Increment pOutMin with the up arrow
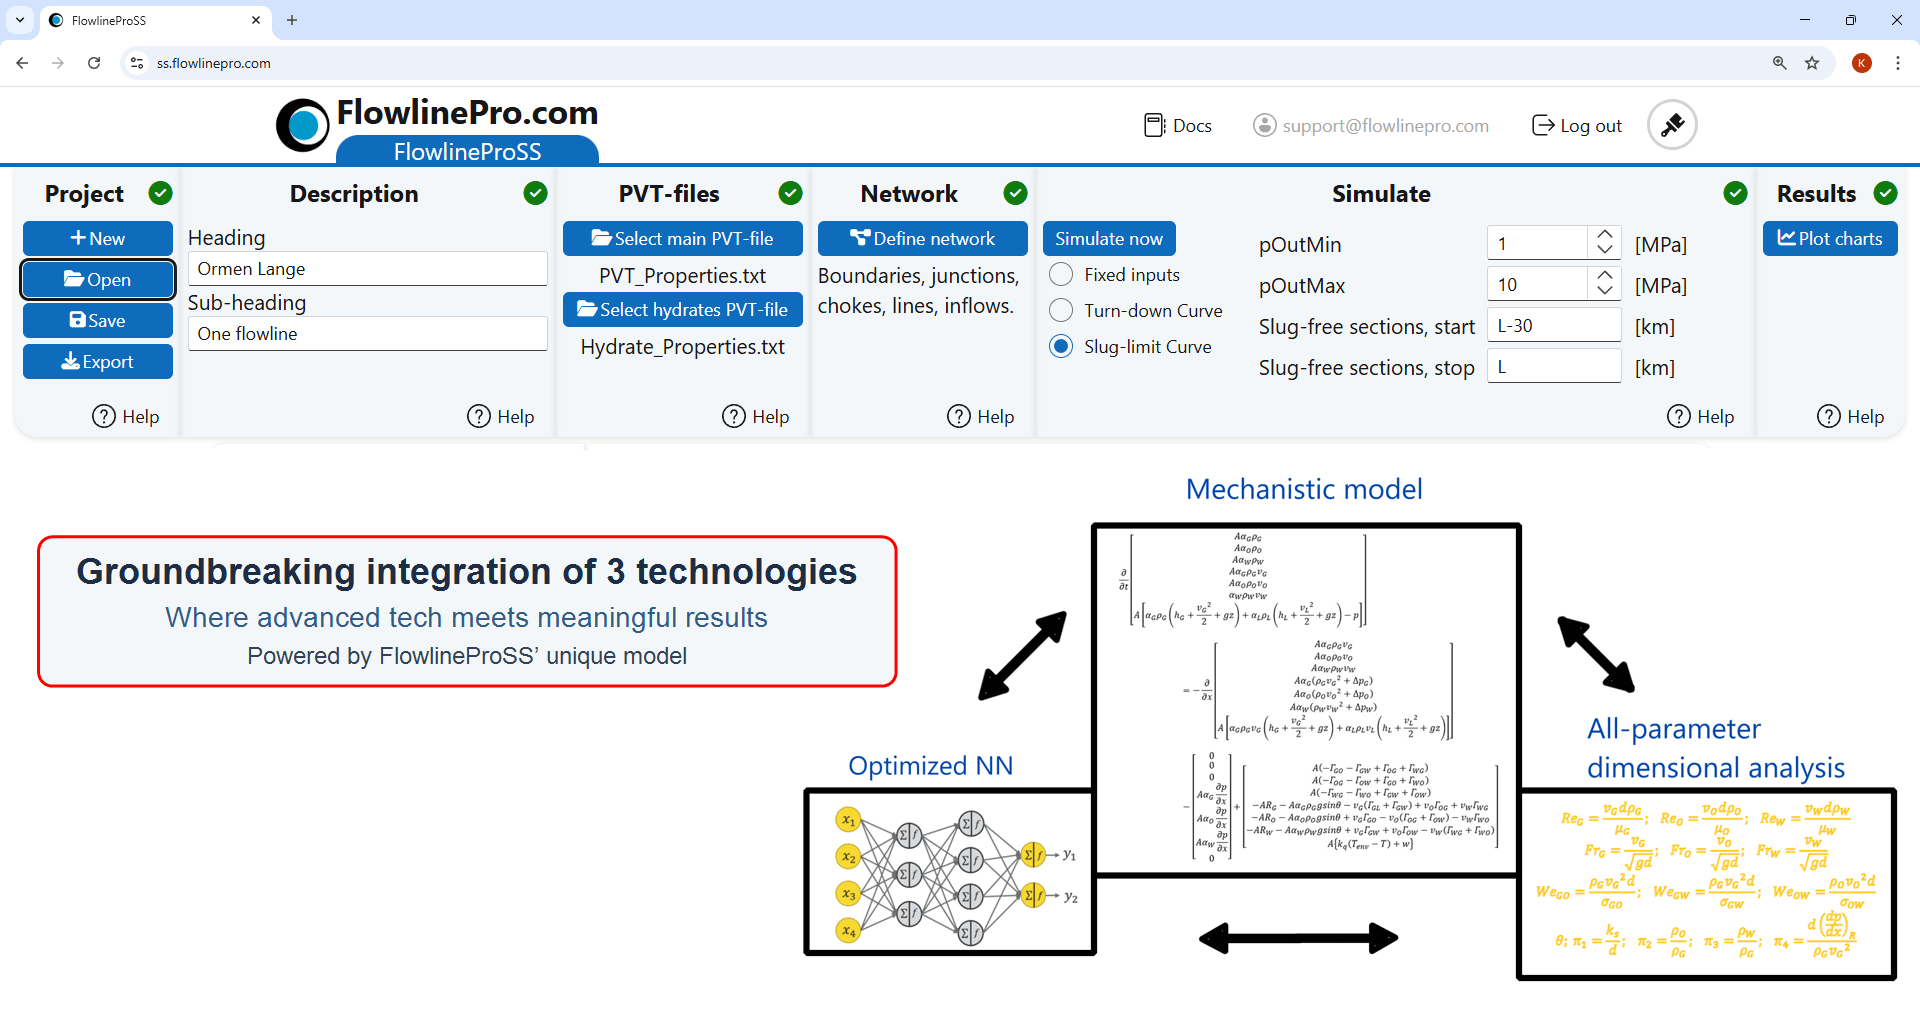Image resolution: width=1920 pixels, height=1032 pixels. tap(1605, 235)
